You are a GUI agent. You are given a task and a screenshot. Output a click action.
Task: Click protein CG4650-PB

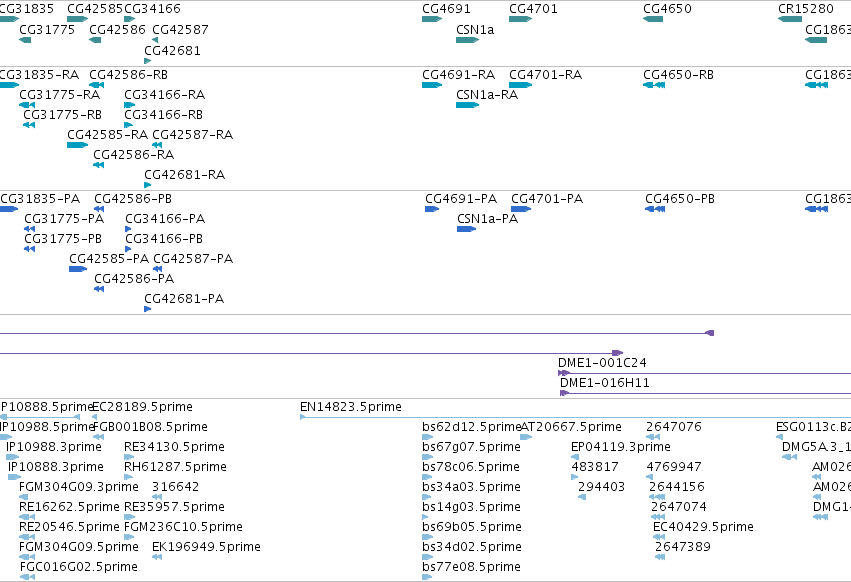tap(680, 199)
